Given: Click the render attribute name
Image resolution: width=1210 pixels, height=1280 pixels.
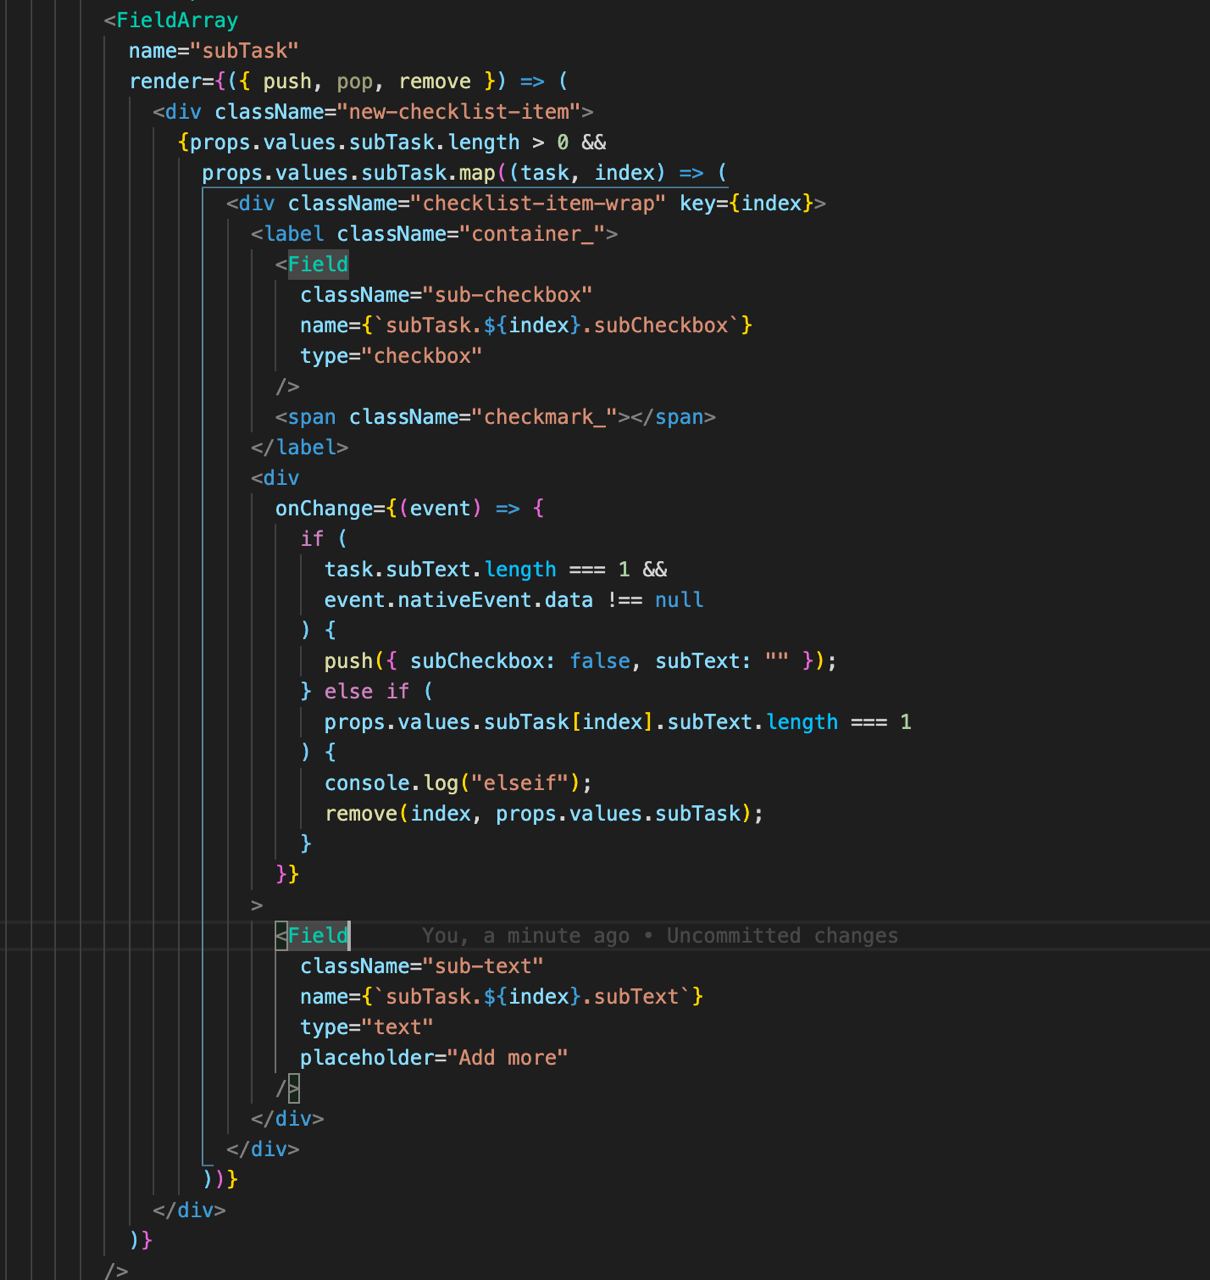Looking at the screenshot, I should pyautogui.click(x=165, y=81).
